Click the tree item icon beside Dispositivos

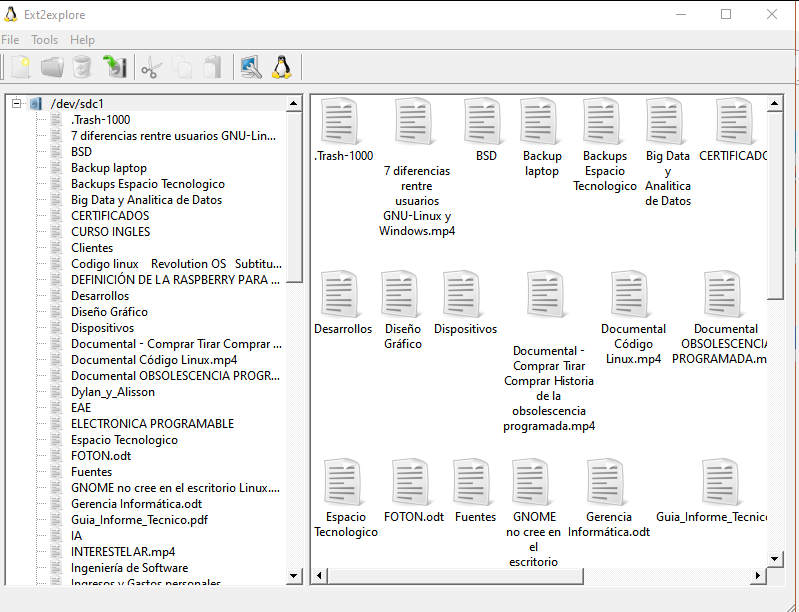coord(56,328)
